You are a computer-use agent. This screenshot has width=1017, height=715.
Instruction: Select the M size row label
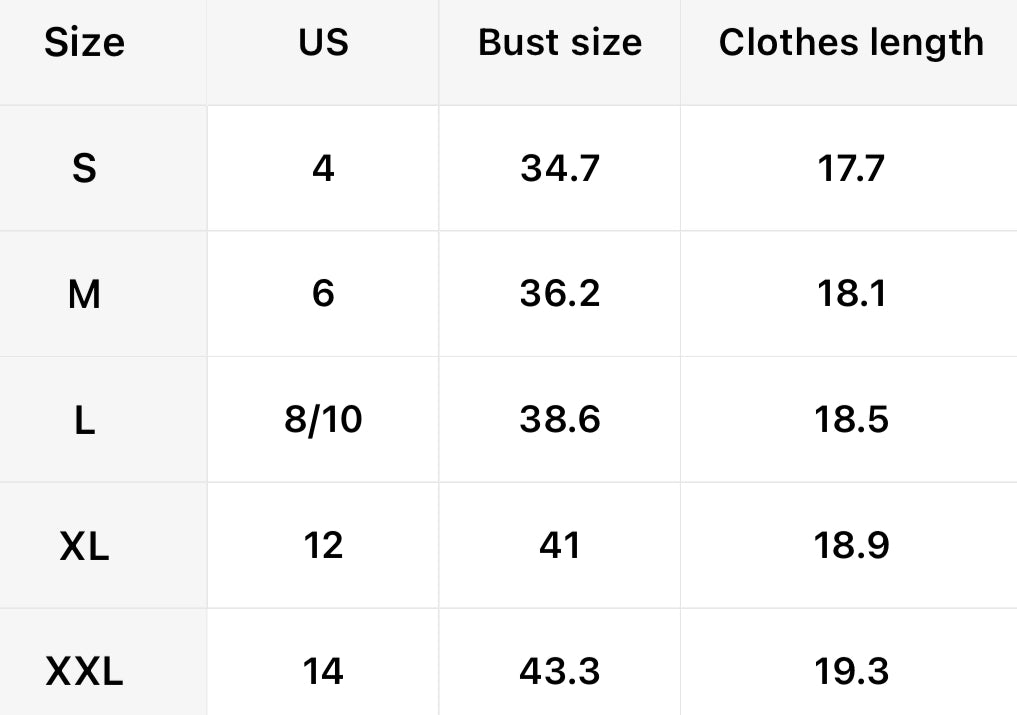click(x=85, y=295)
